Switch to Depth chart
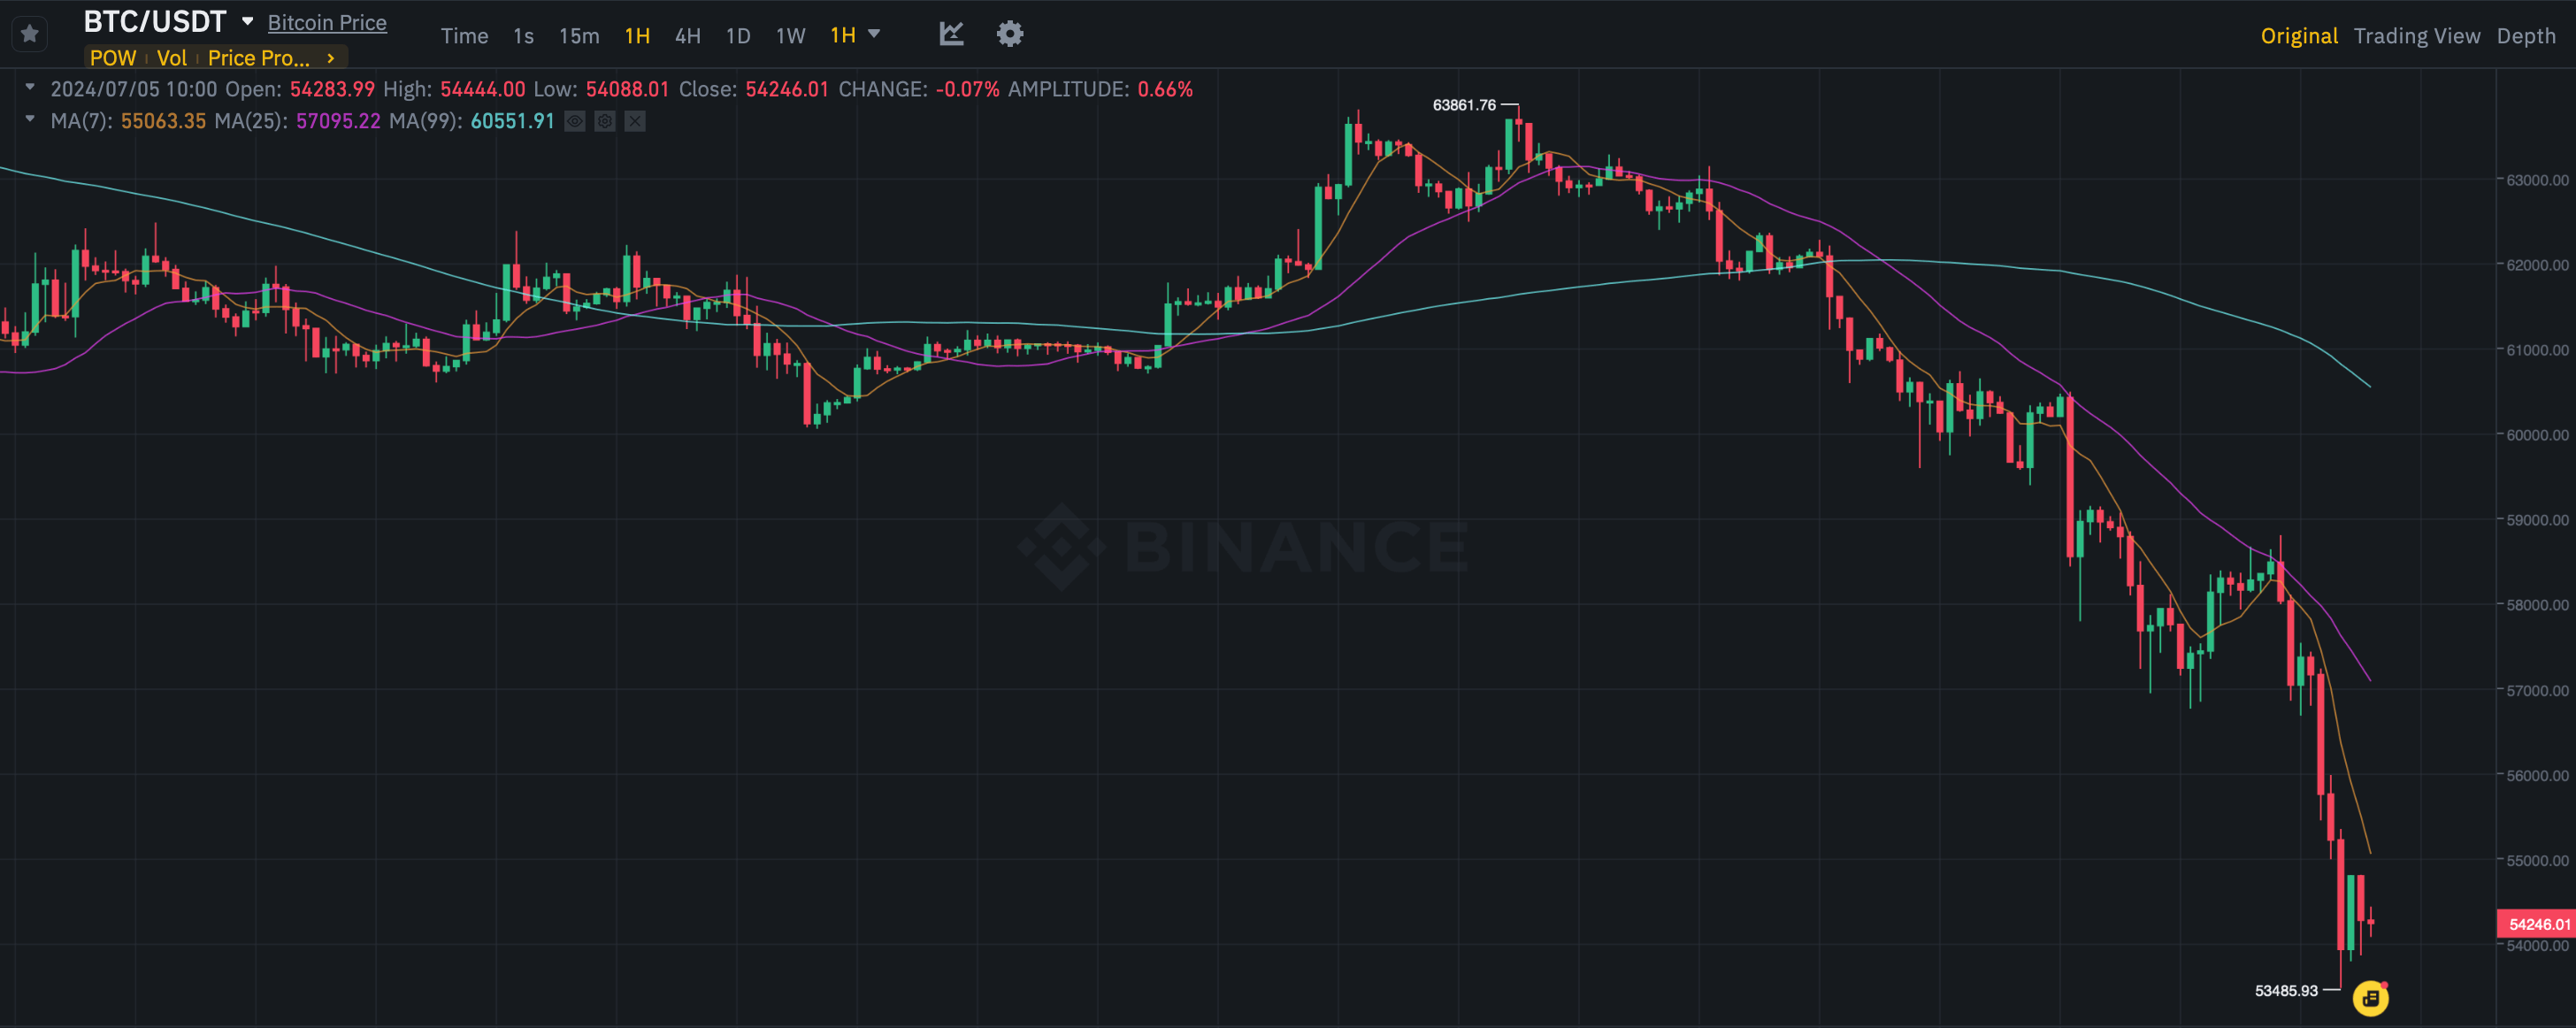The width and height of the screenshot is (2576, 1028). (2526, 36)
